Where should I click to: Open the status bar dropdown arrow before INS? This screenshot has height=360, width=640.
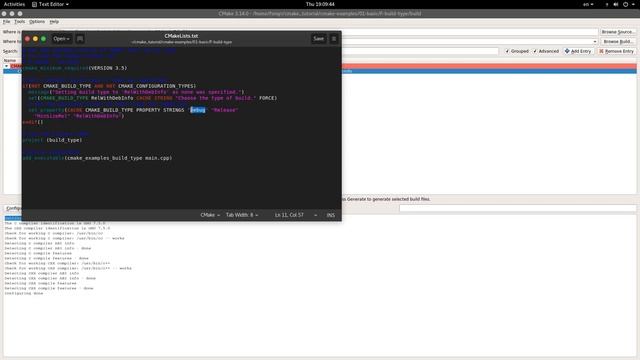316,215
